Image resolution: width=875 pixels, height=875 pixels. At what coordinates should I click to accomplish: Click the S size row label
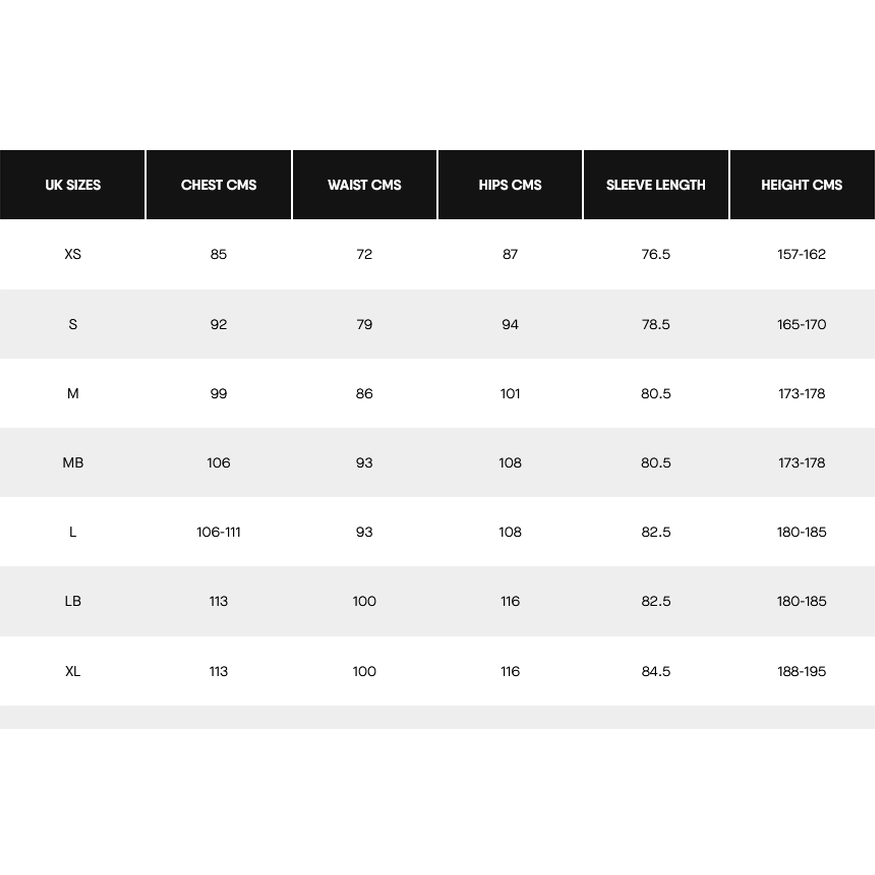tap(73, 324)
